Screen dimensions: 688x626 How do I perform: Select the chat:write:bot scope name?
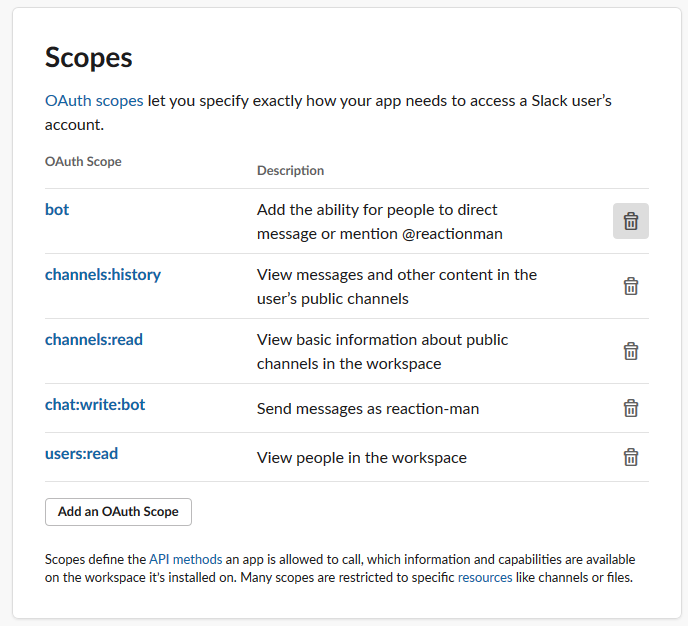click(x=95, y=405)
